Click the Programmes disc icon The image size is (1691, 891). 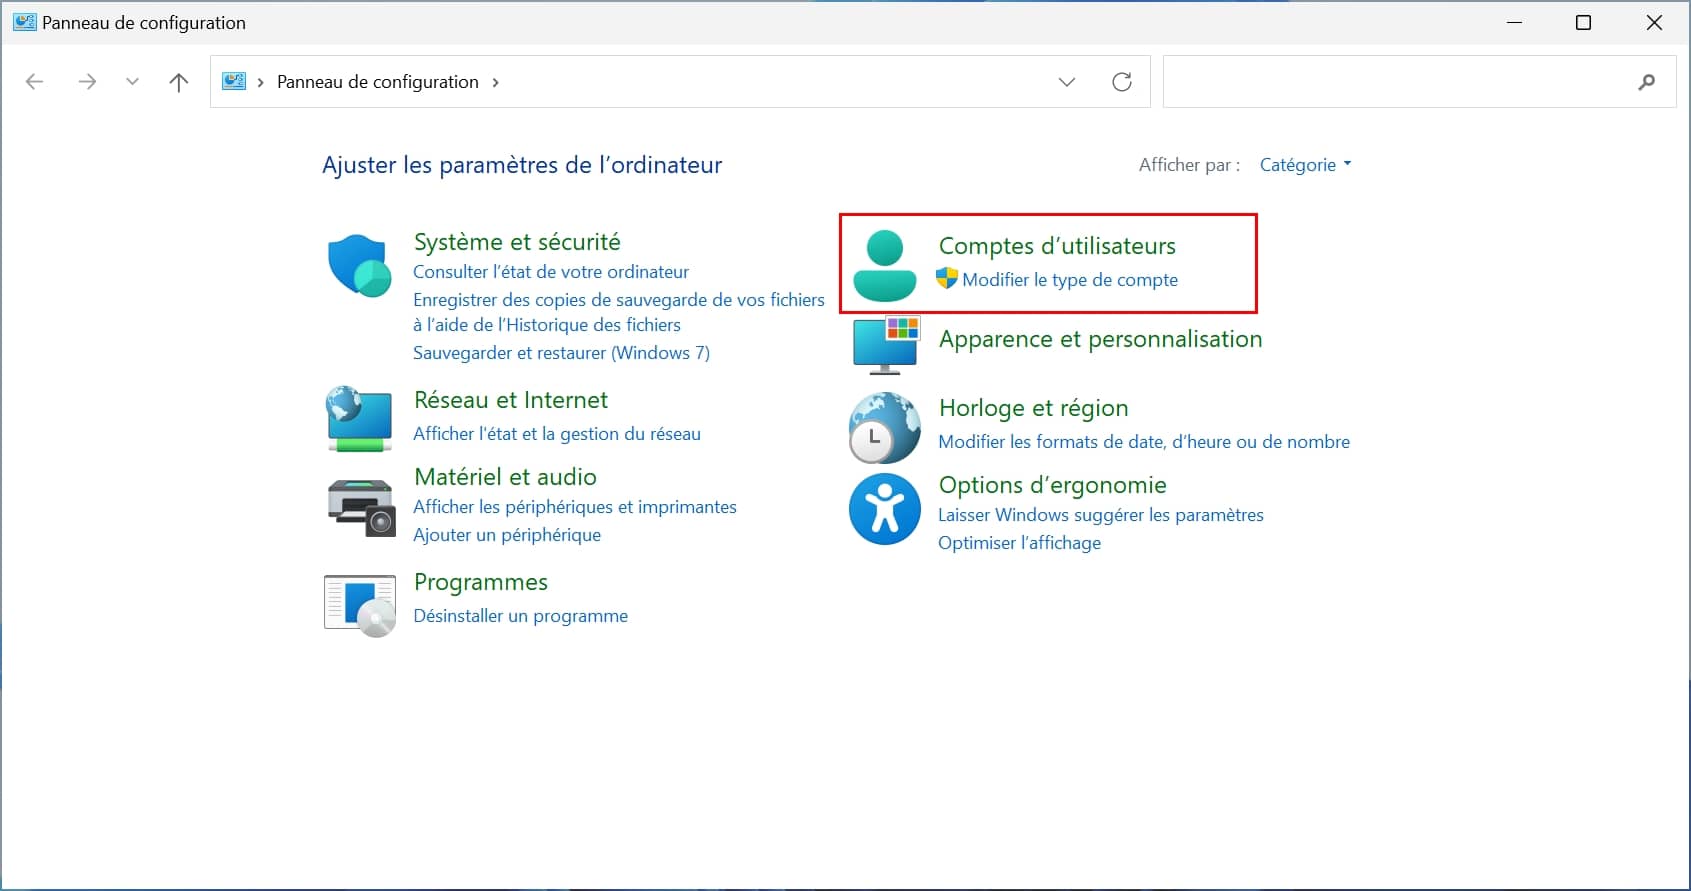(x=360, y=605)
